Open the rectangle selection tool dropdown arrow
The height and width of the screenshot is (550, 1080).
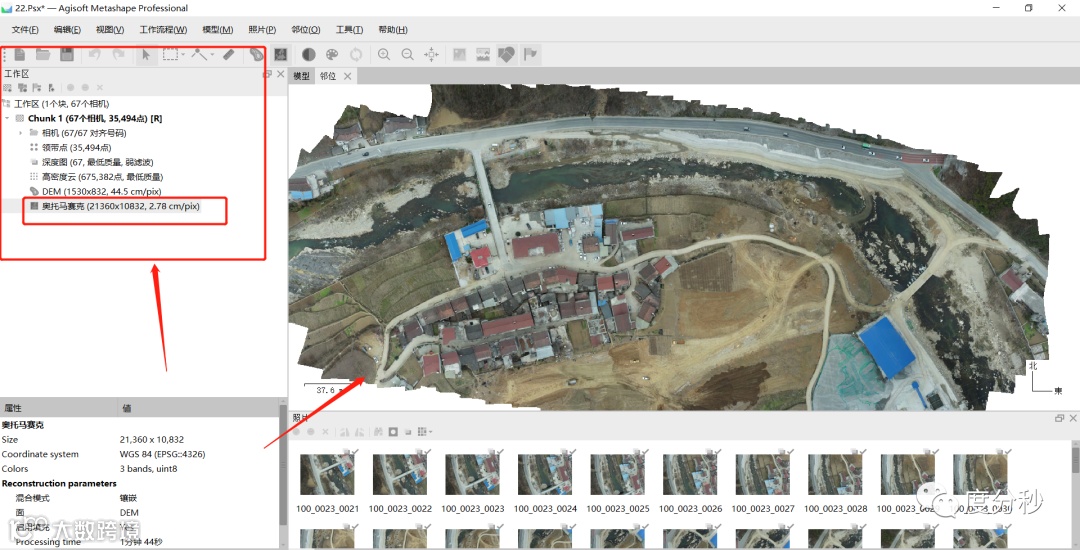point(183,54)
